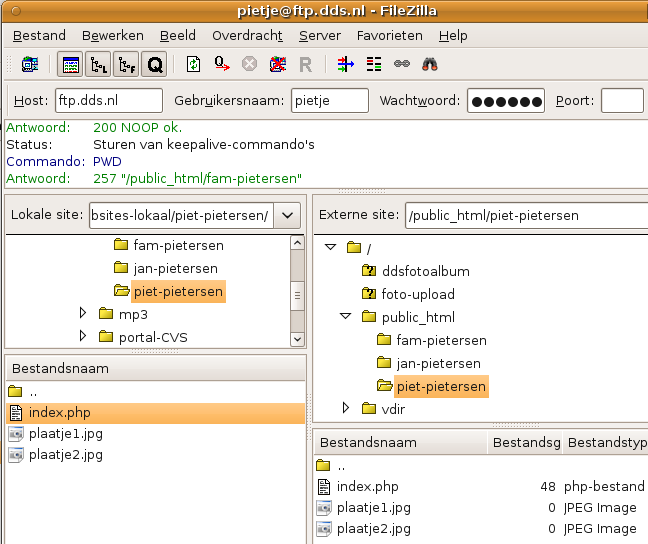Toggle transfer queue display (Q)
The height and width of the screenshot is (544, 648).
tap(154, 64)
